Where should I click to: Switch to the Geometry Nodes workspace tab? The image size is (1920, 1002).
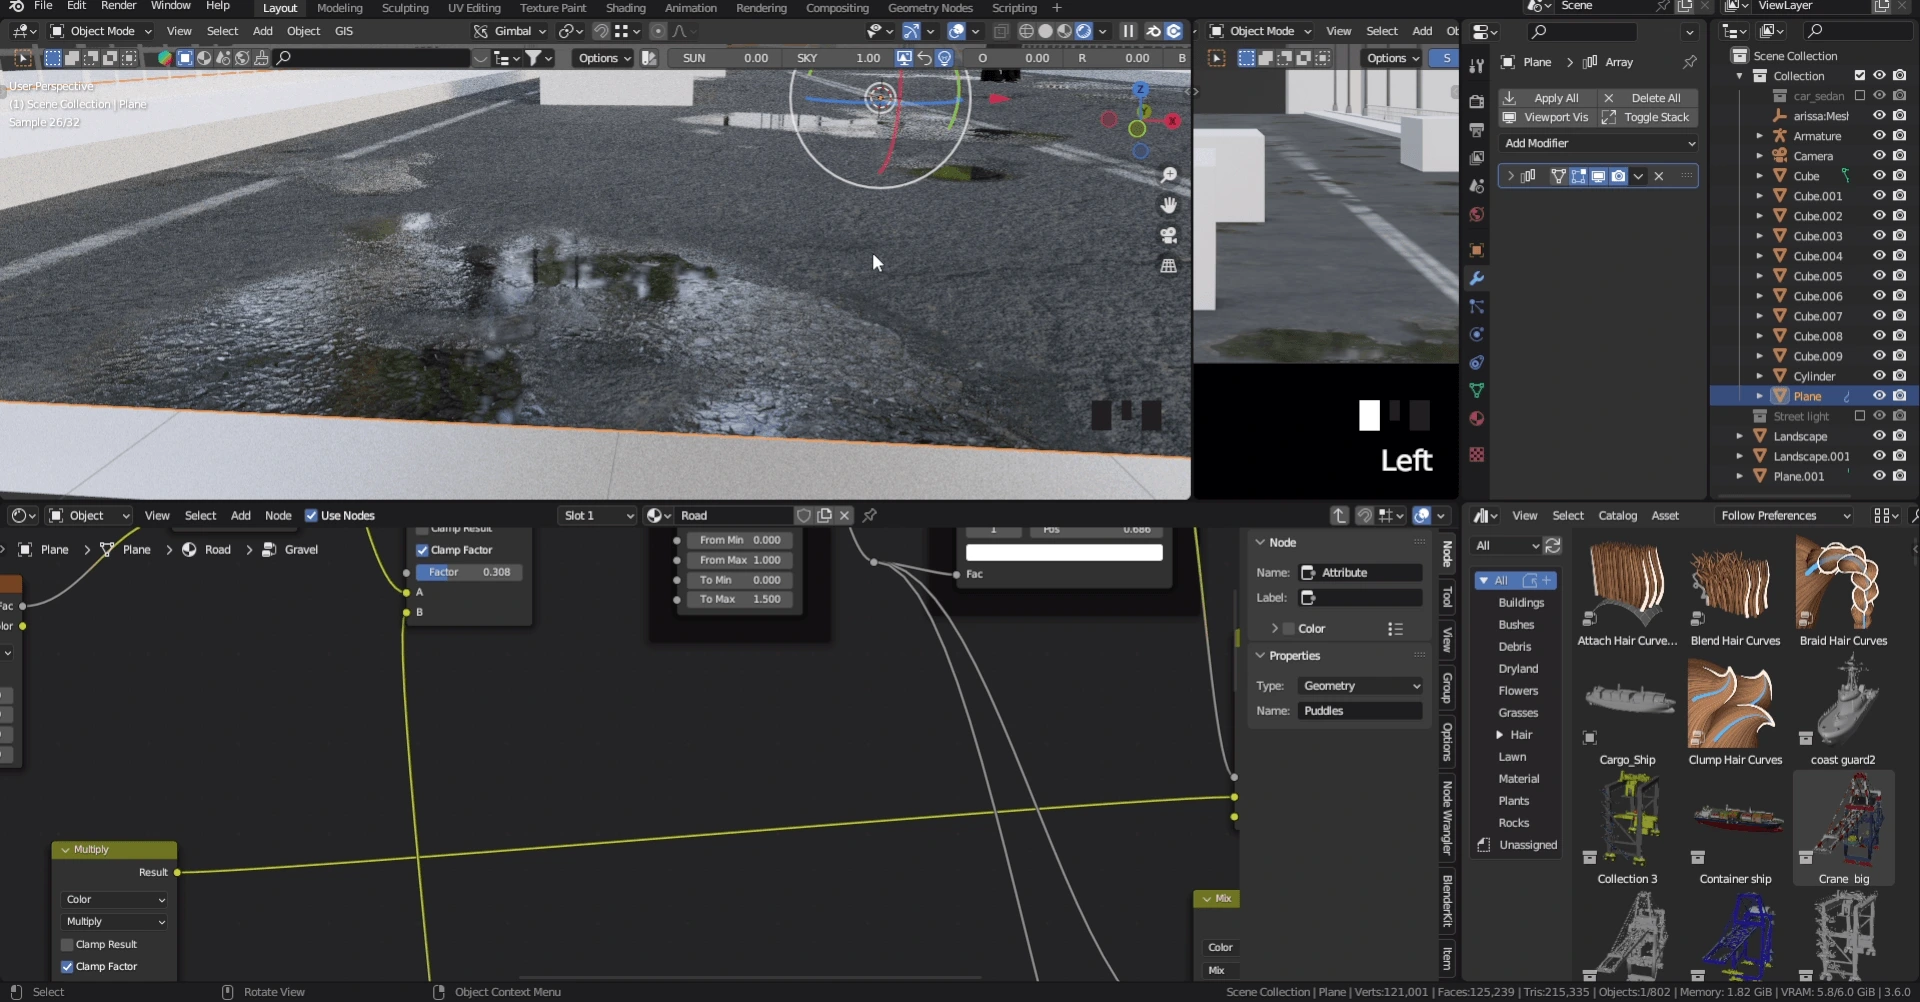coord(930,8)
